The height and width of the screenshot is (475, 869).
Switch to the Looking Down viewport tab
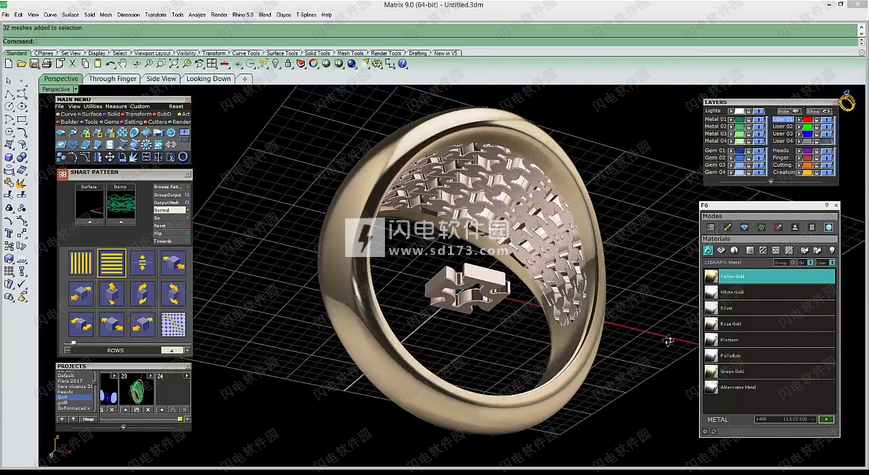coord(208,79)
